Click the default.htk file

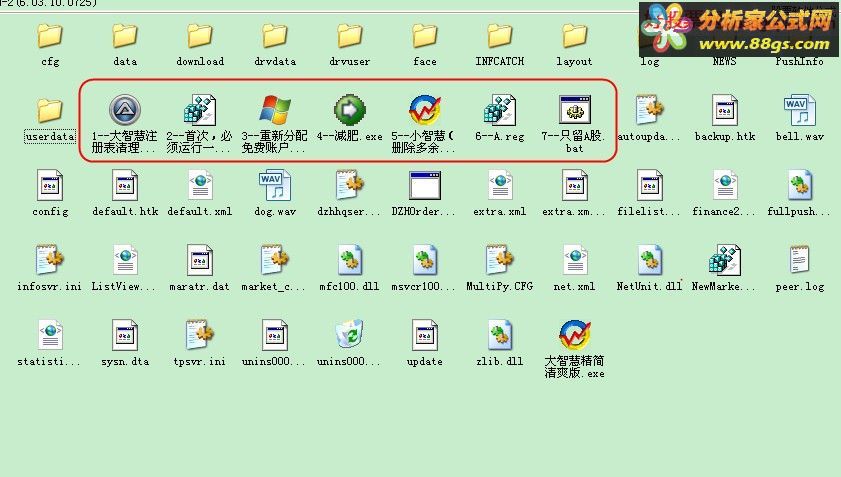[x=125, y=186]
